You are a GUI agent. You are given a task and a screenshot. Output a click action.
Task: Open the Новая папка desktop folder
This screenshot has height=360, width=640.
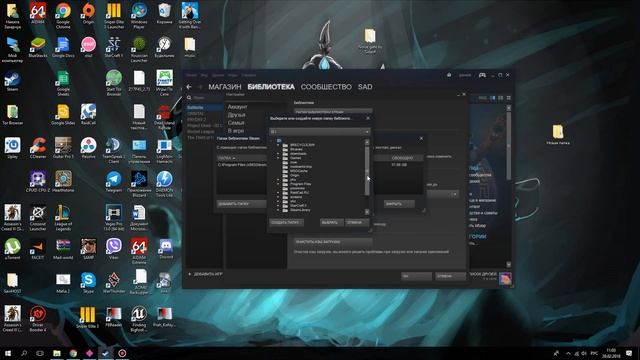click(x=558, y=135)
